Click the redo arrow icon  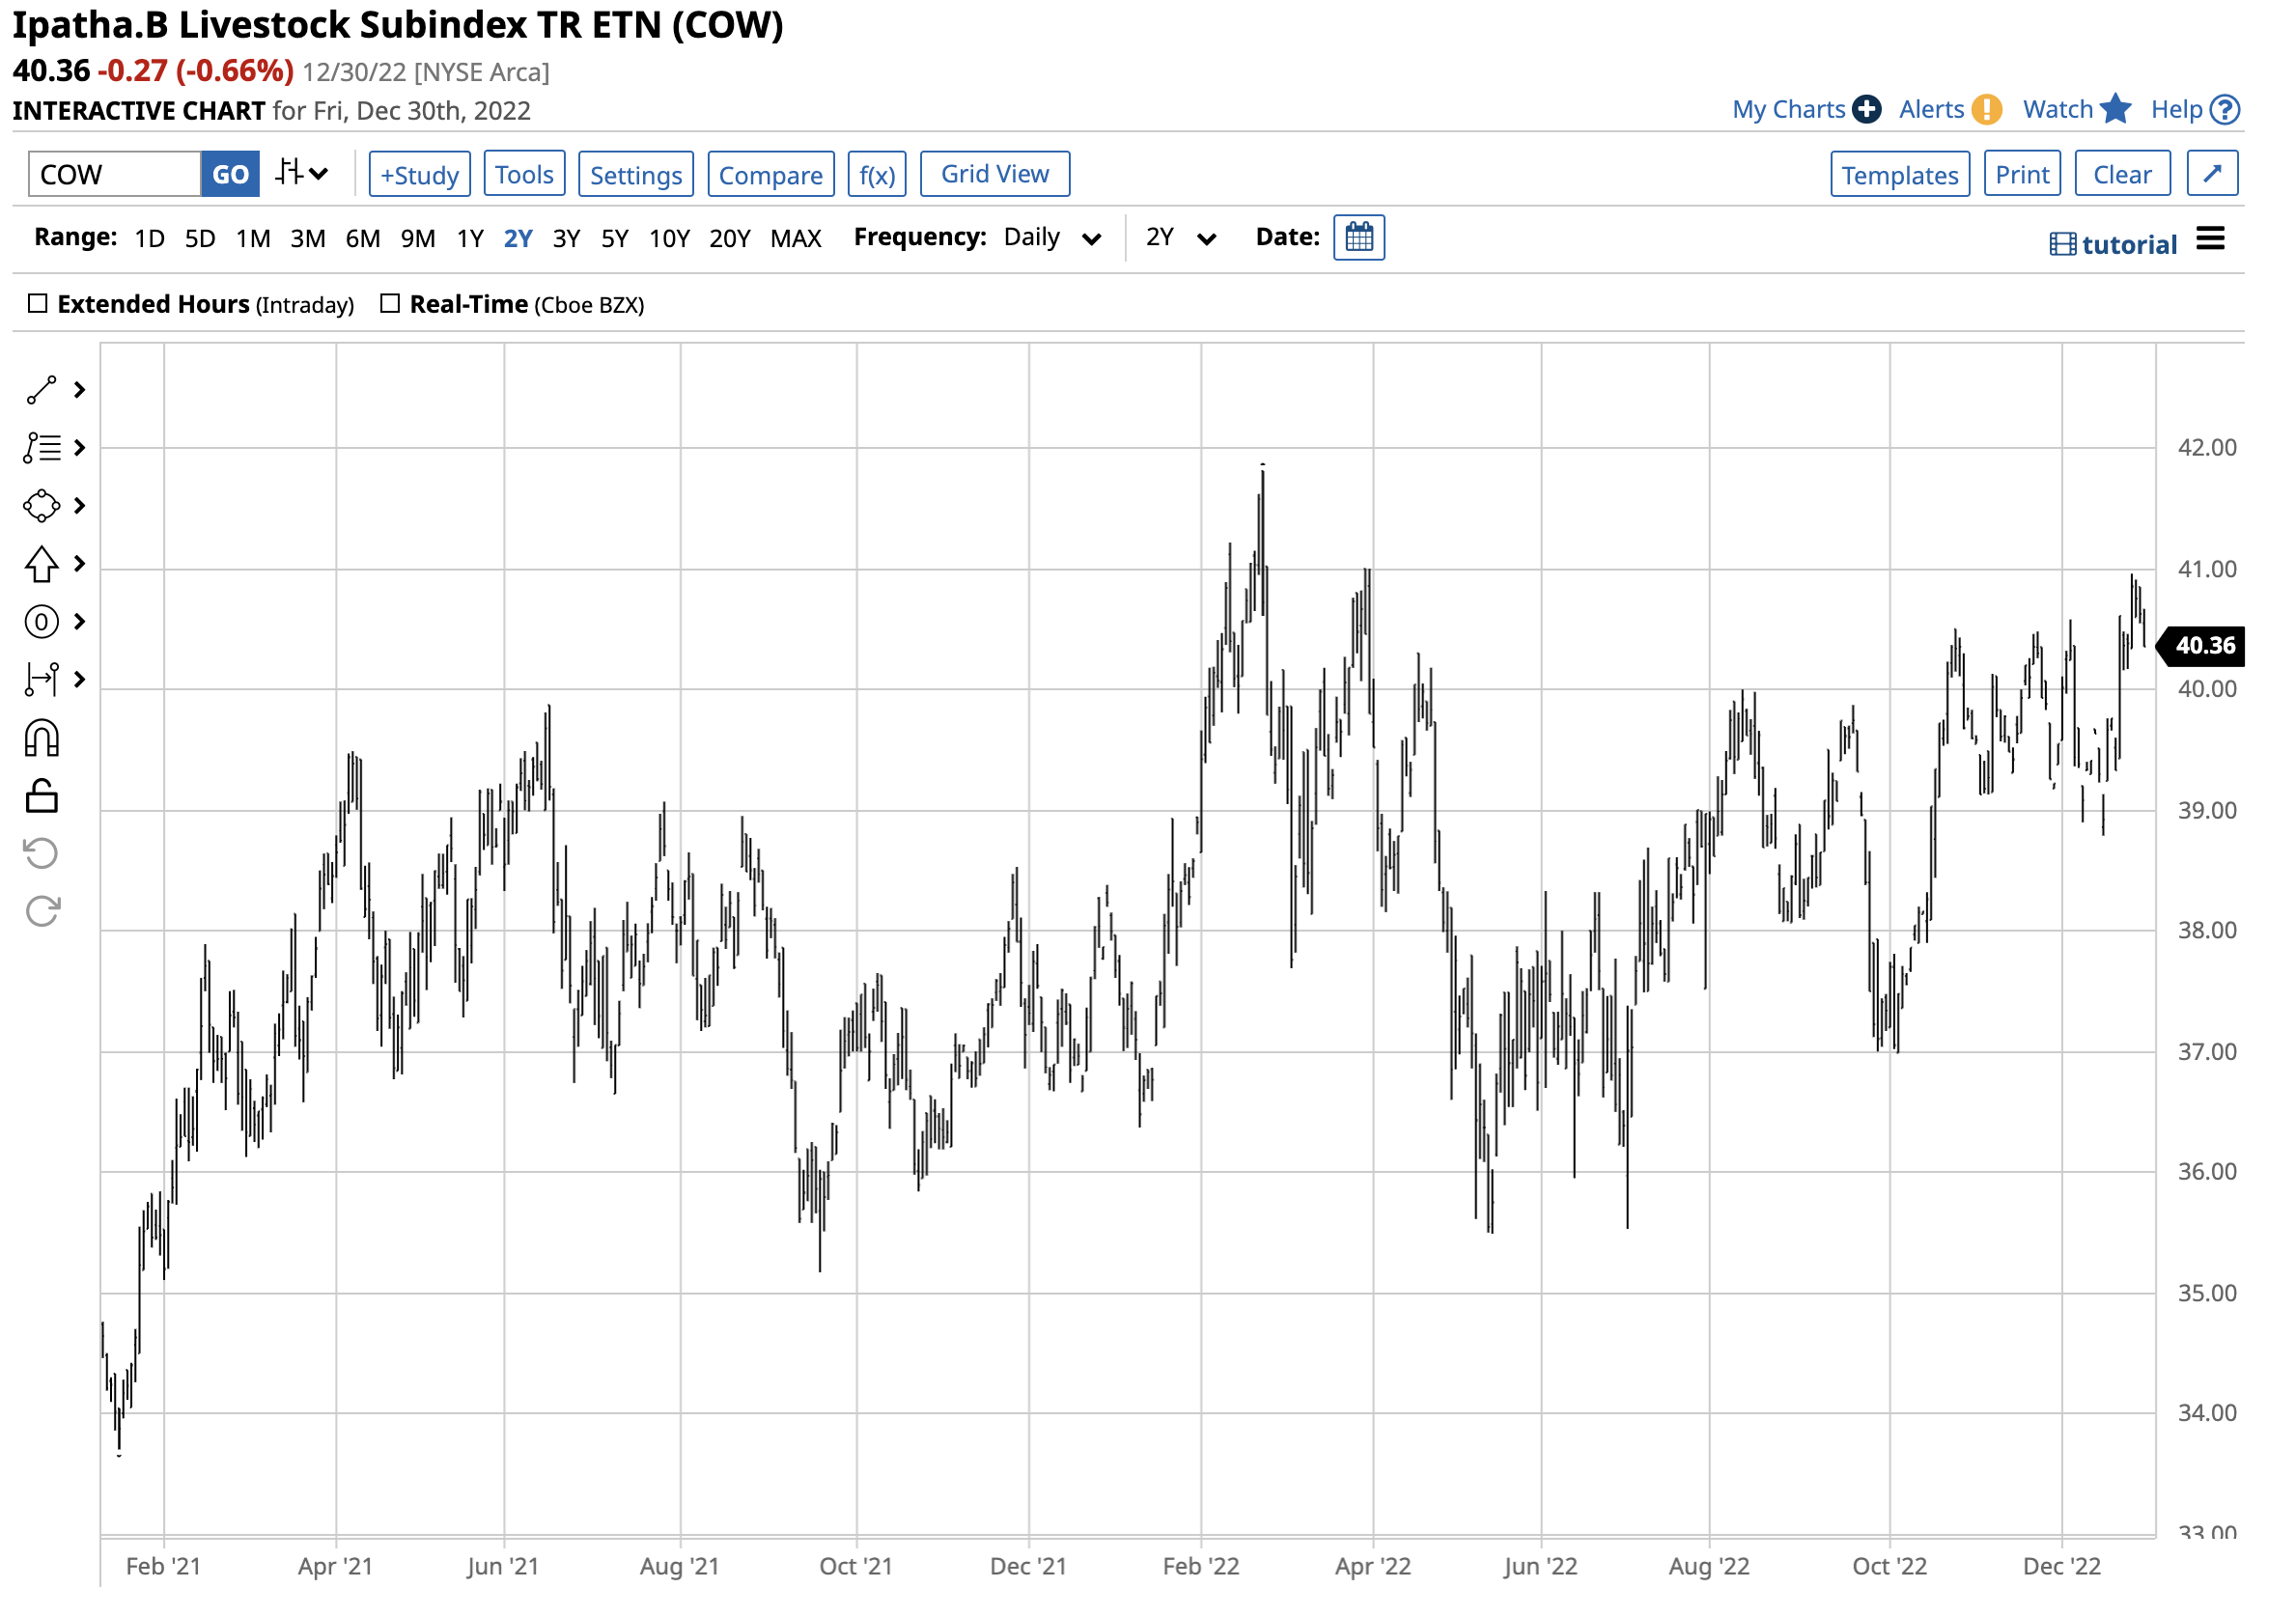click(41, 912)
